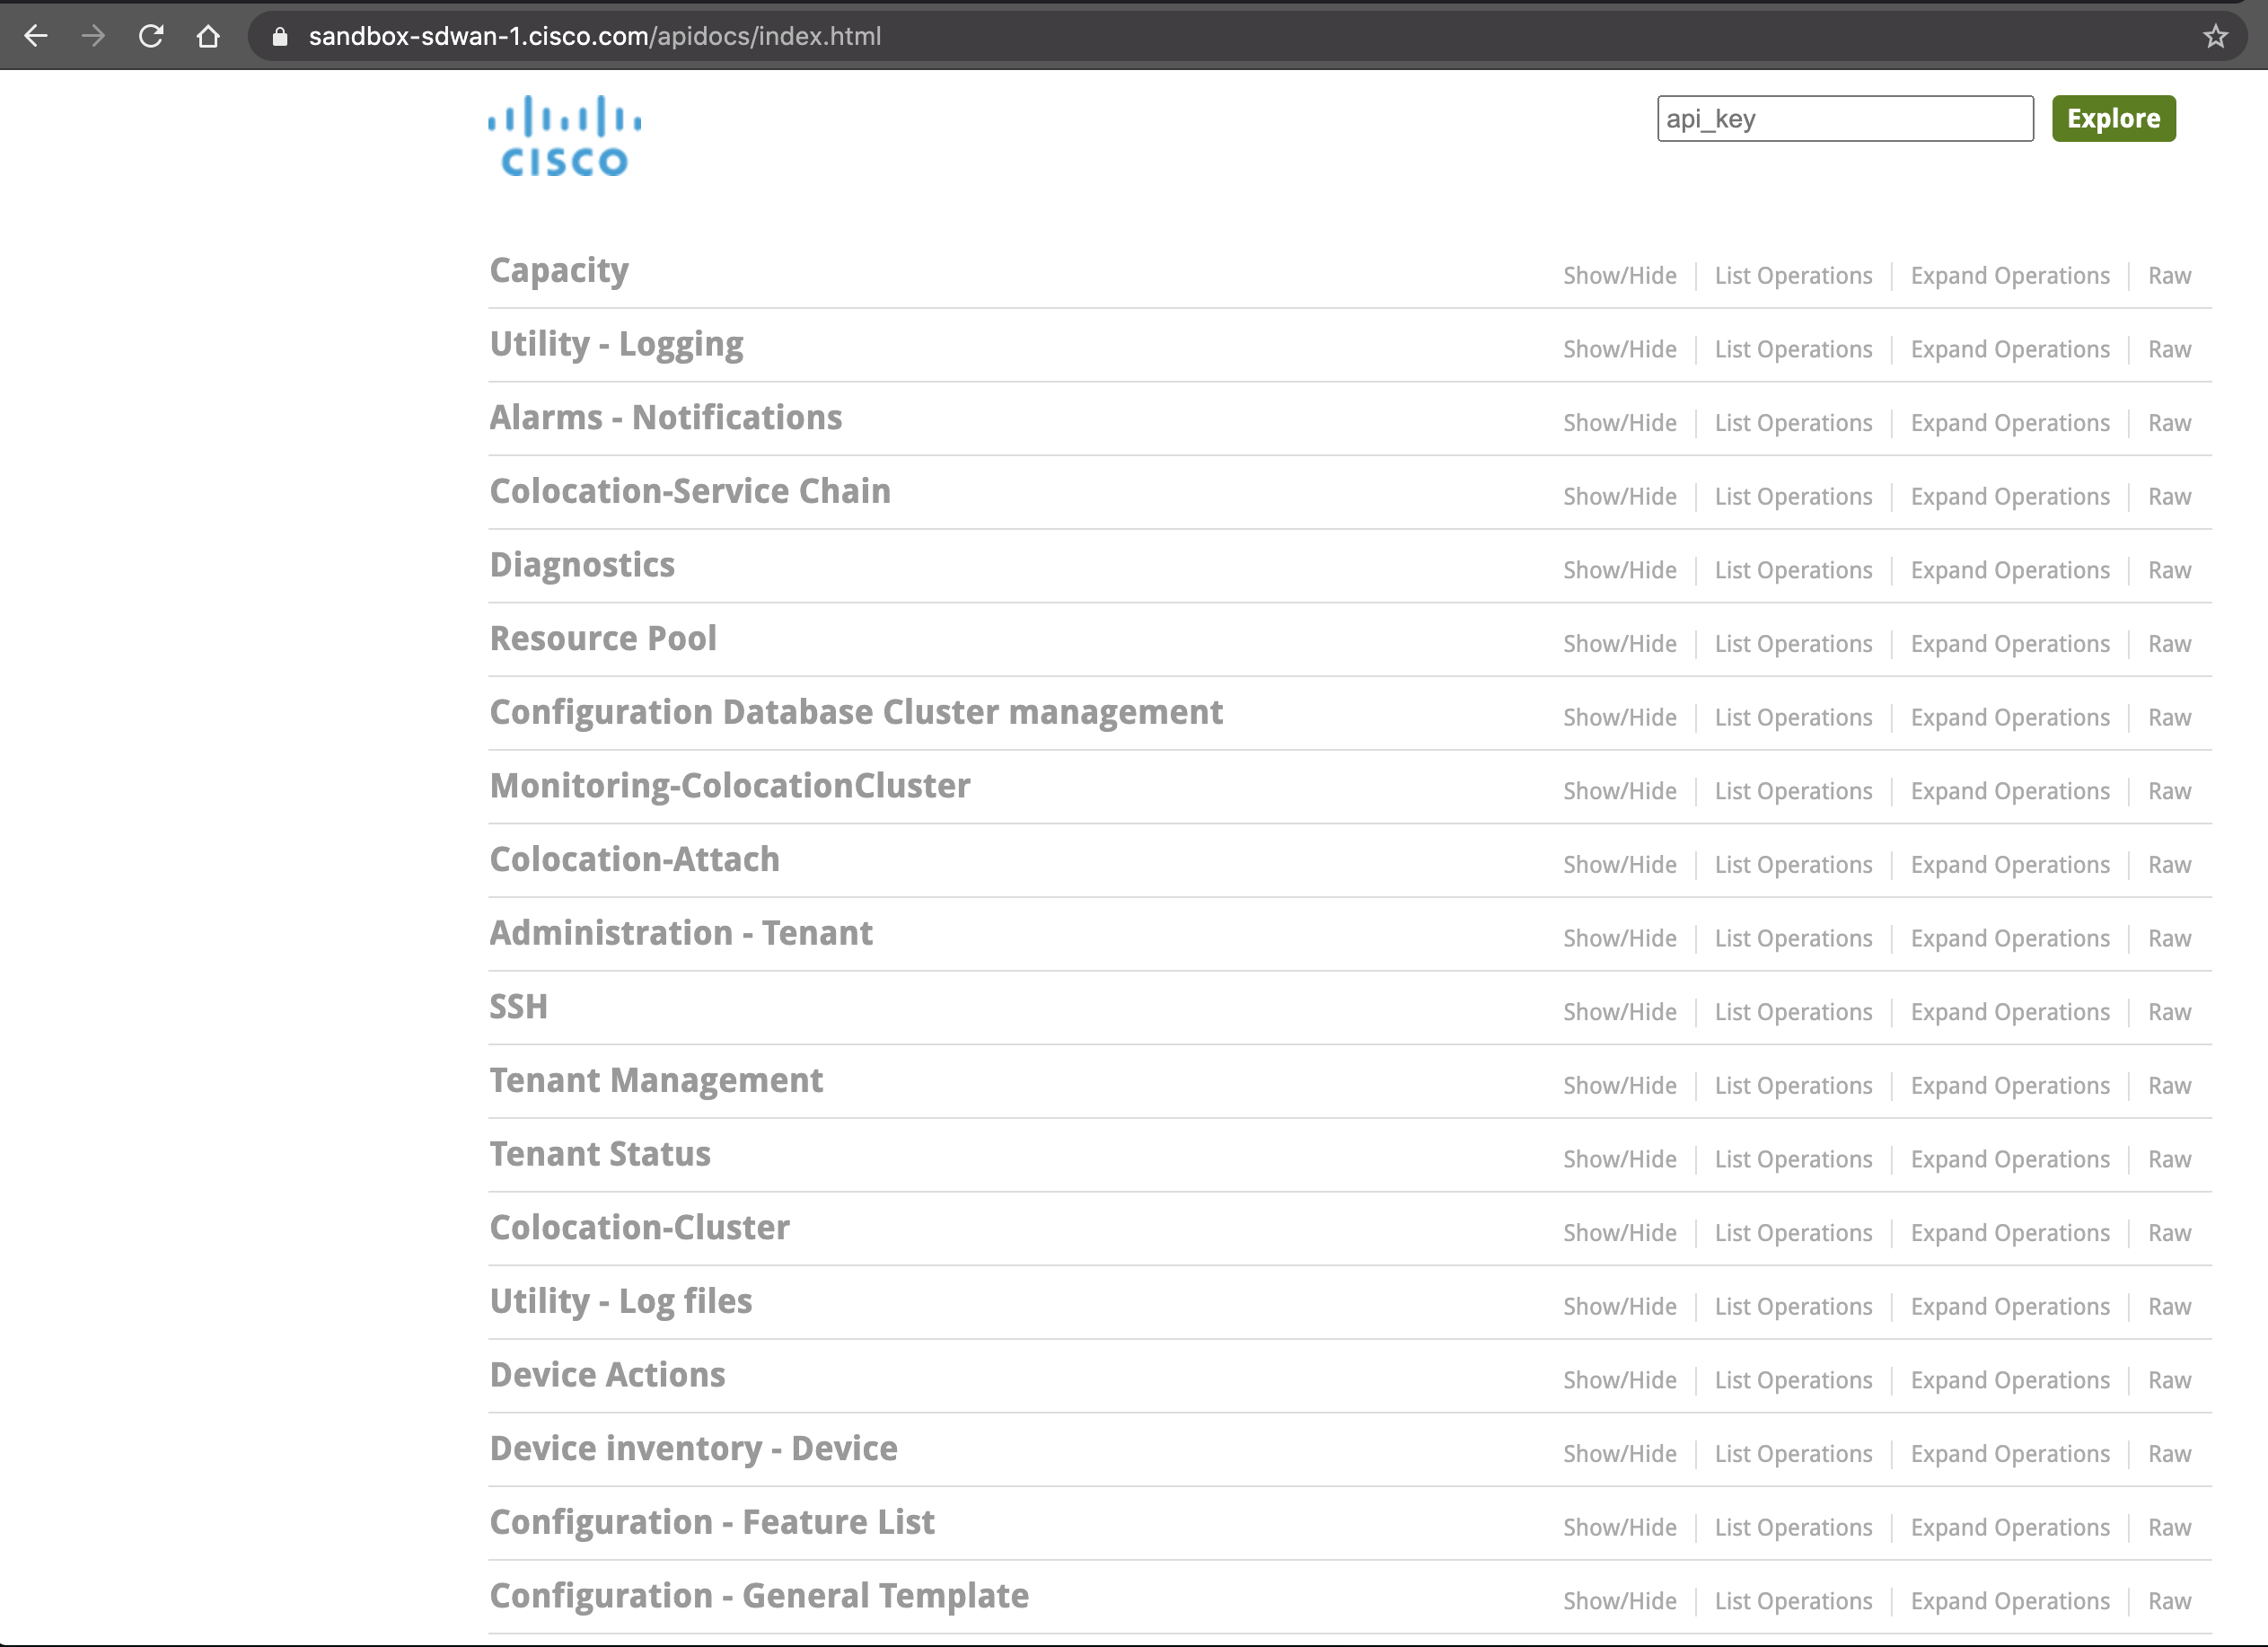Click the Cisco logo
The width and height of the screenshot is (2268, 1647).
coord(564,136)
